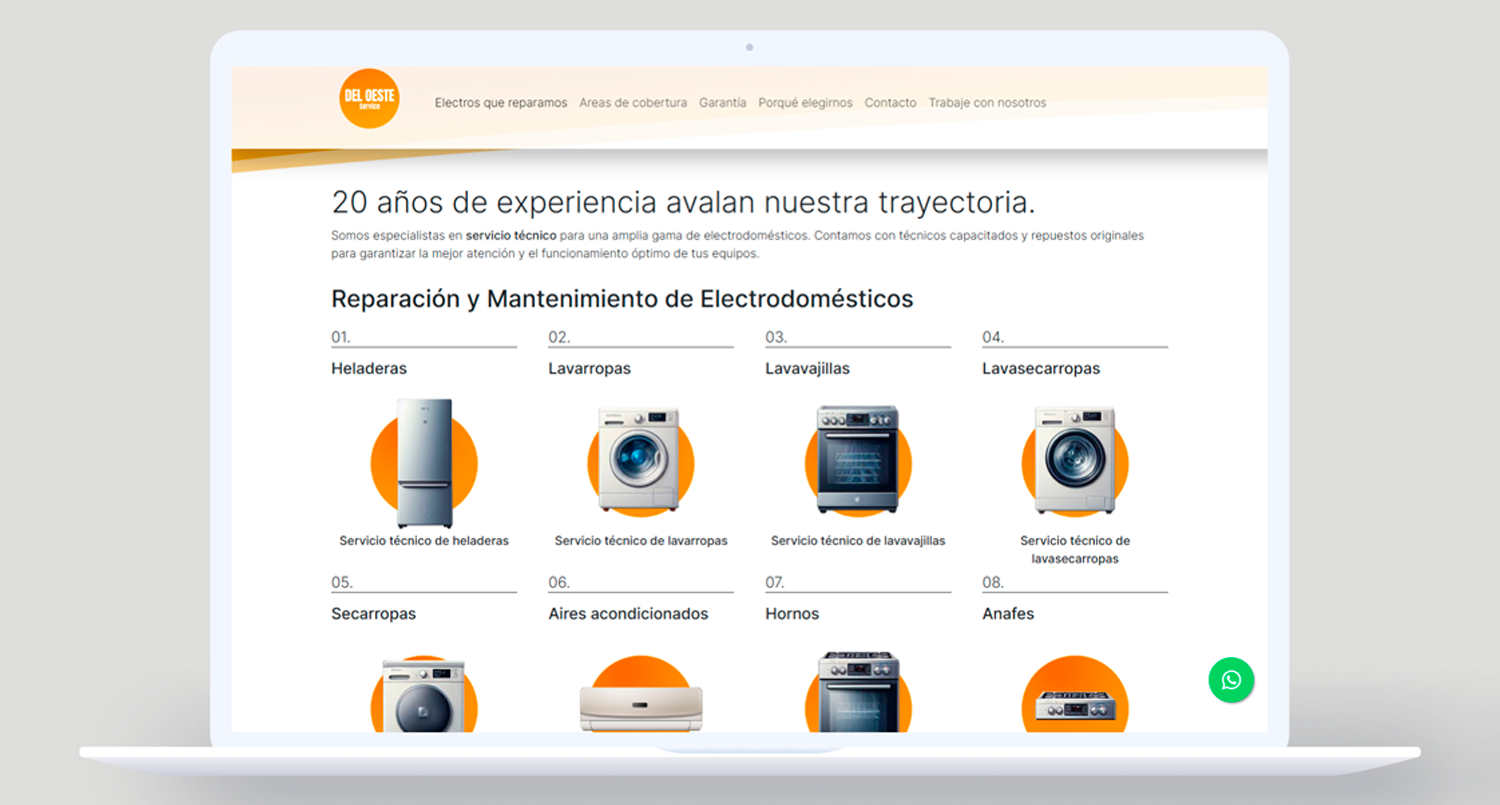Follow 'Servicio técnico de lavarropas' link
Viewport: 1500px width, 805px height.
641,541
